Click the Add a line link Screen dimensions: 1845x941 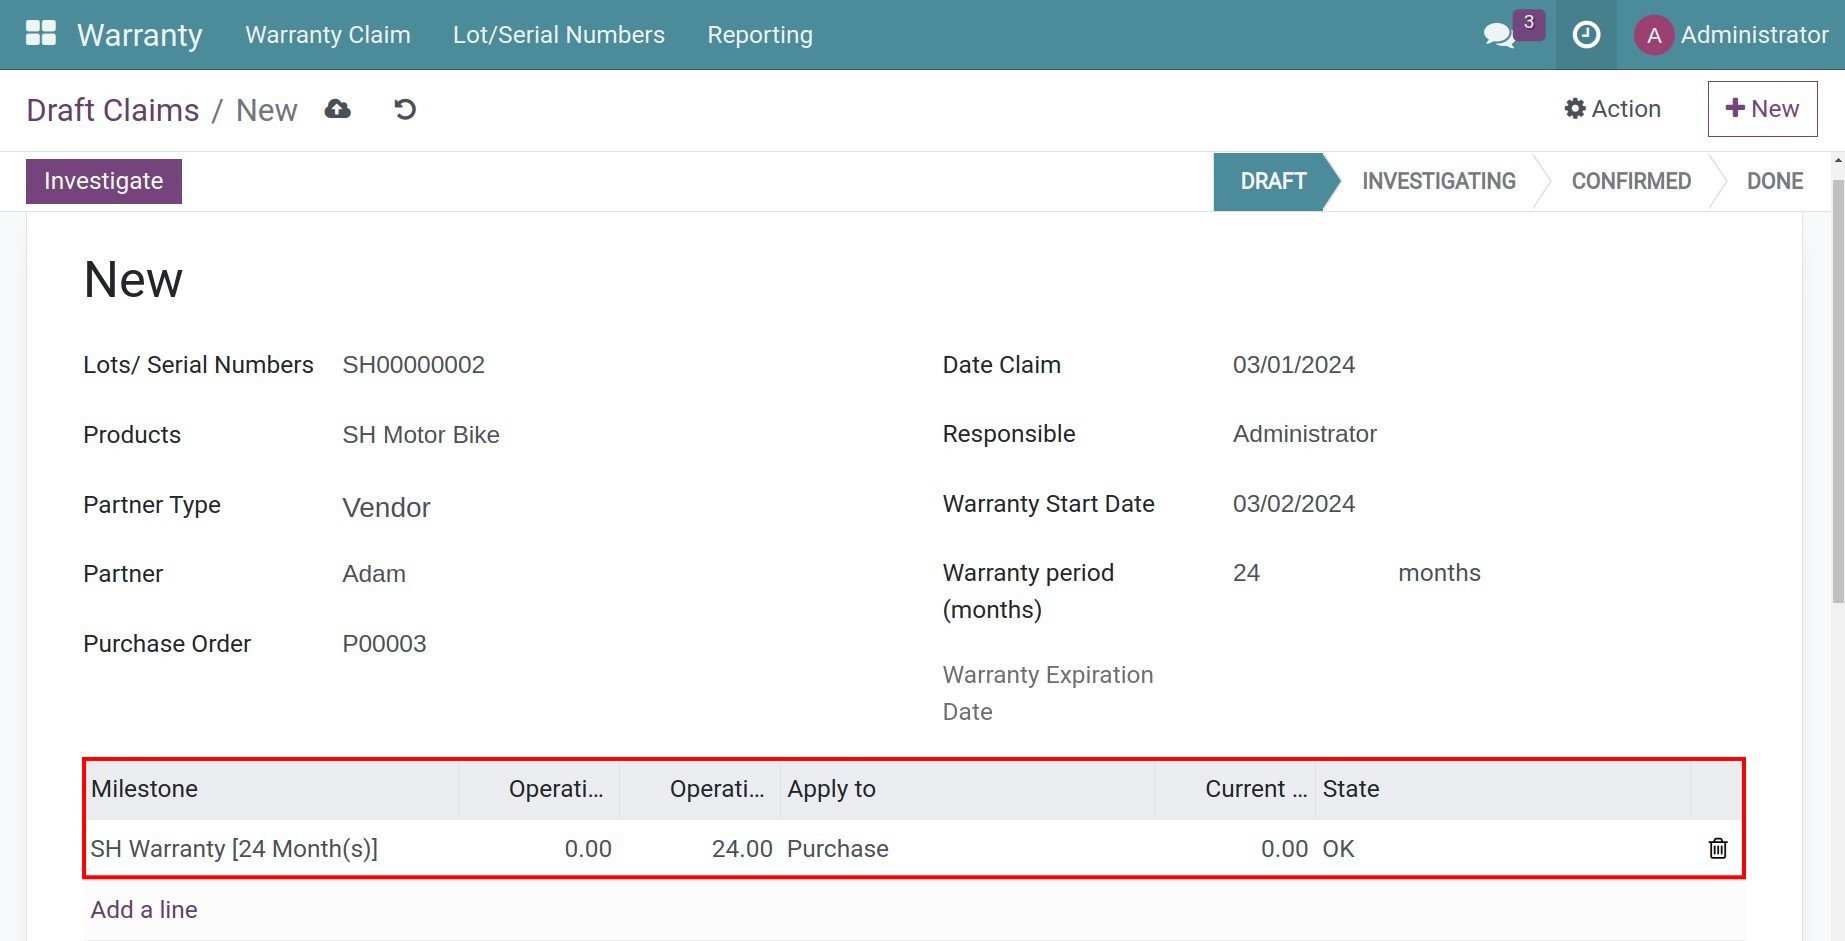click(143, 909)
